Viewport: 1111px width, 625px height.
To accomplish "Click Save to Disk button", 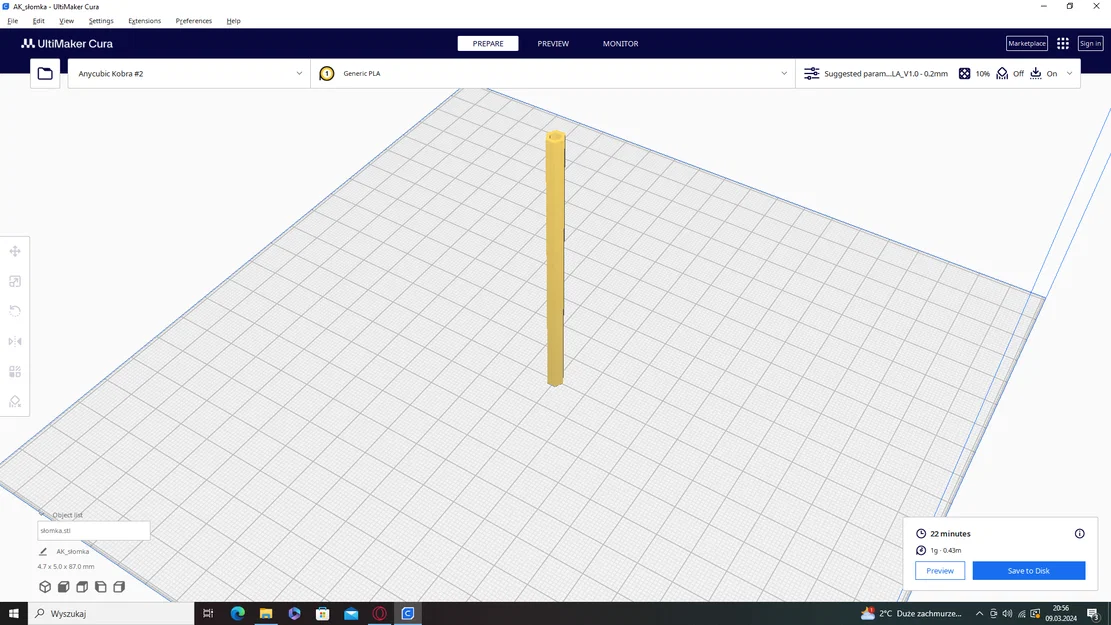I will [1028, 570].
